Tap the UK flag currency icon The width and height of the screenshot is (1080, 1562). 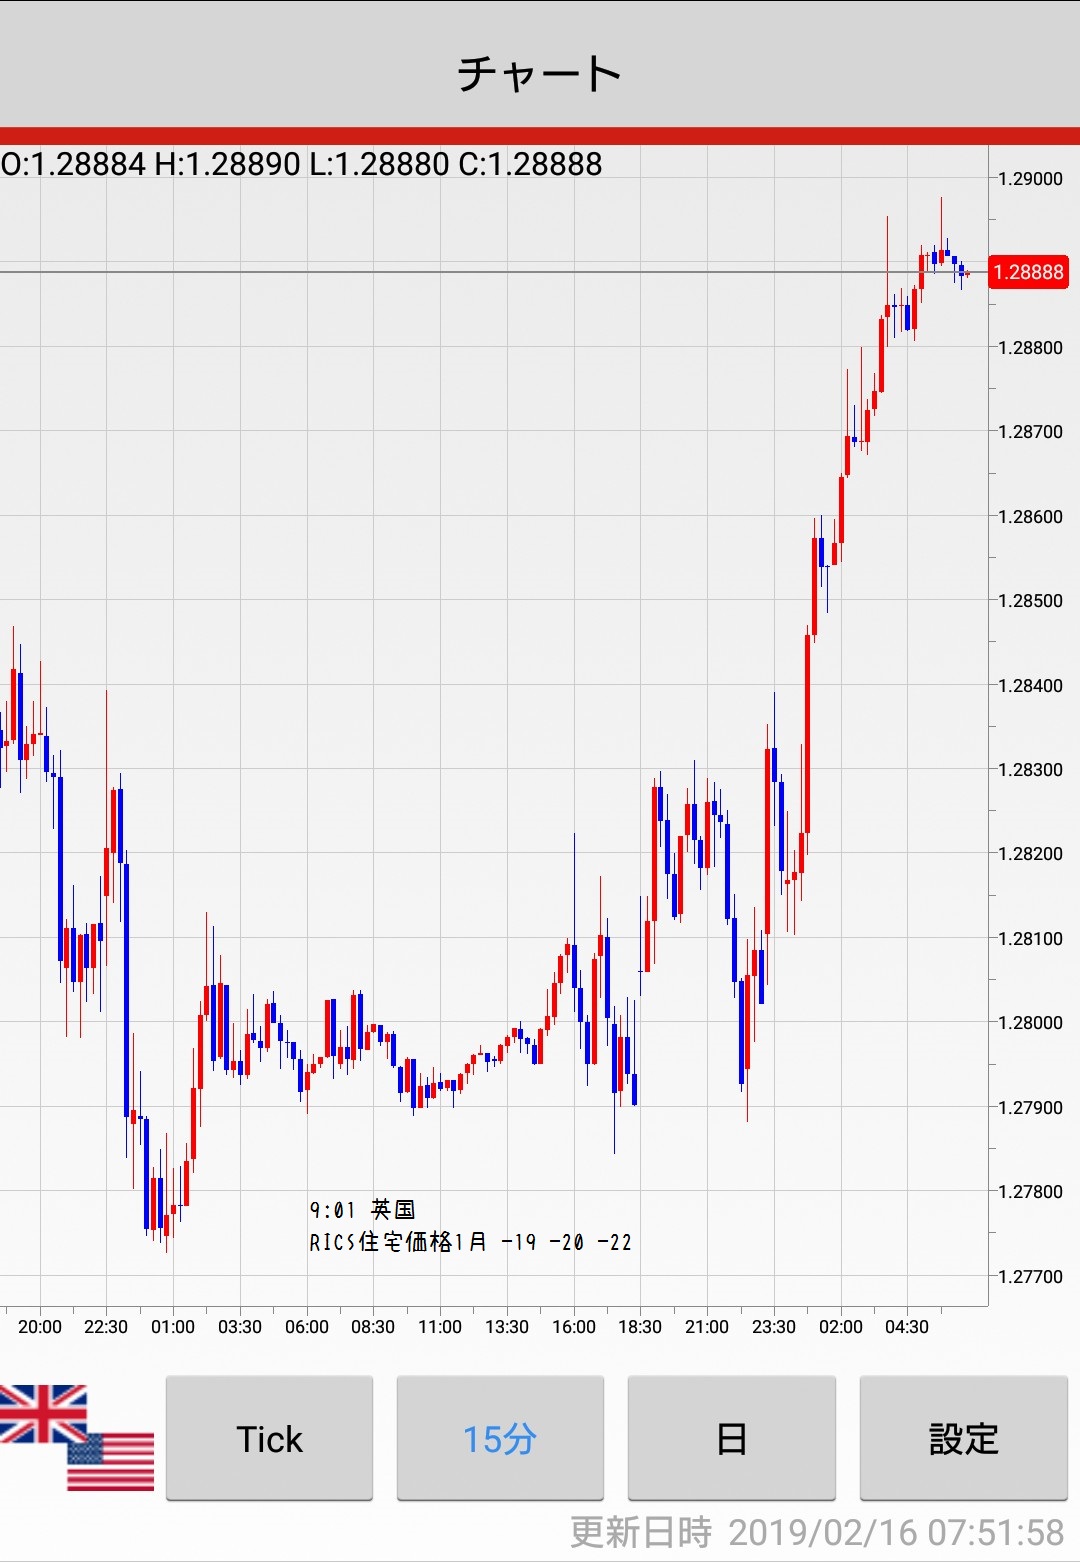[x=40, y=1412]
